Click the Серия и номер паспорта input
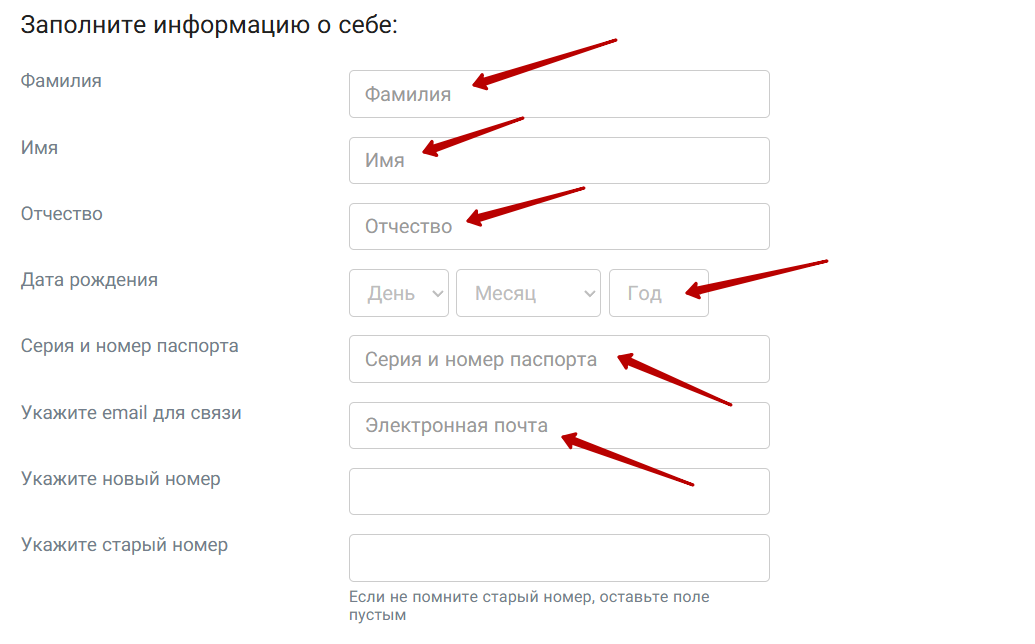The height and width of the screenshot is (644, 1035). 558,359
